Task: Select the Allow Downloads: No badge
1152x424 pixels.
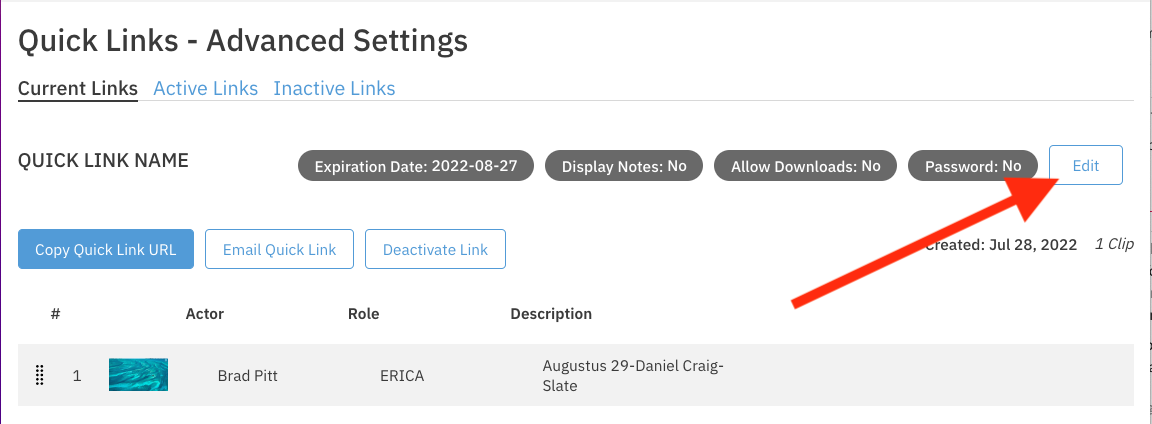Action: tap(805, 166)
